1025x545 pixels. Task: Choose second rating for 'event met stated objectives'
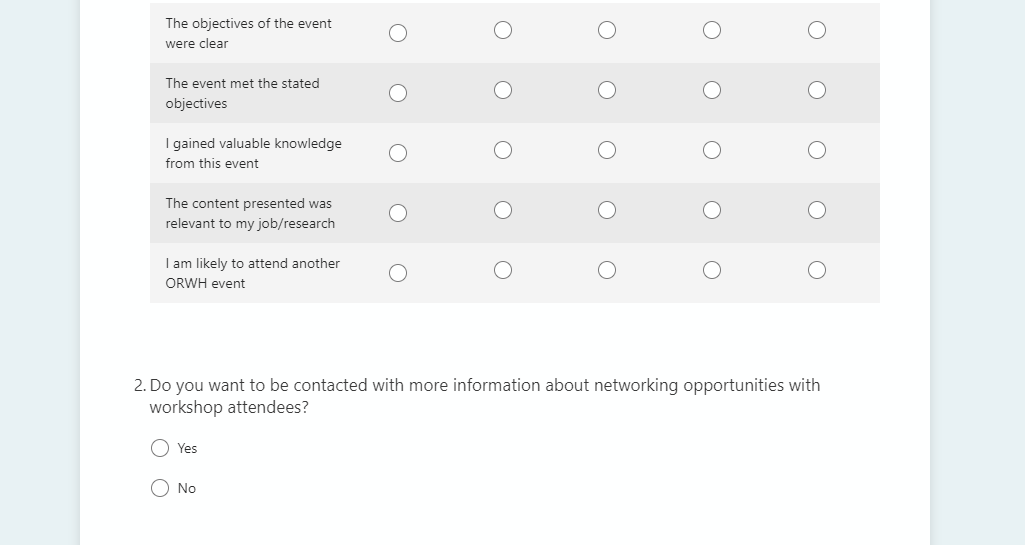(x=503, y=90)
